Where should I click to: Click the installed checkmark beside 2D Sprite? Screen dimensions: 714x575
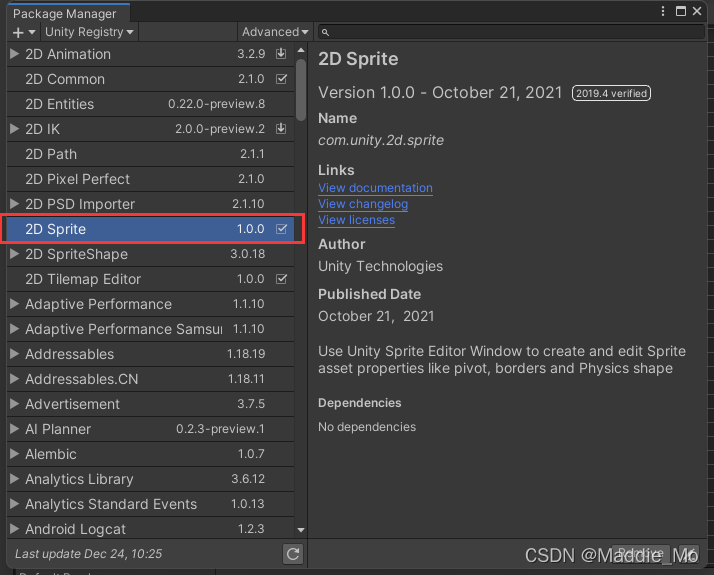coord(281,229)
